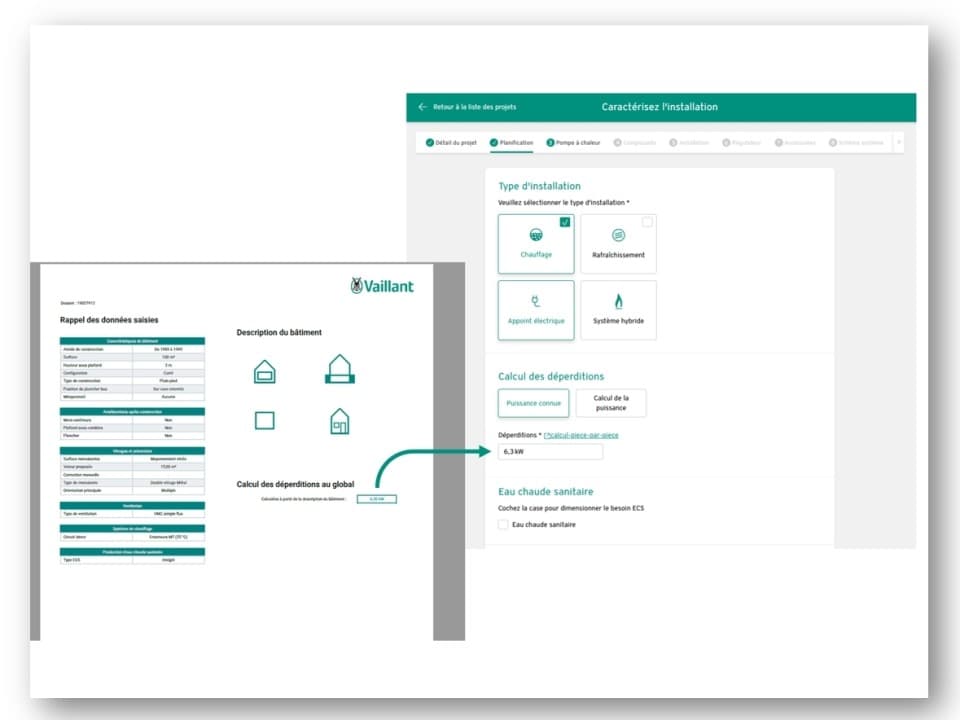Uncheck the checkmark on the Chauffage tile
Screen dimensions: 960x720
coord(565,222)
